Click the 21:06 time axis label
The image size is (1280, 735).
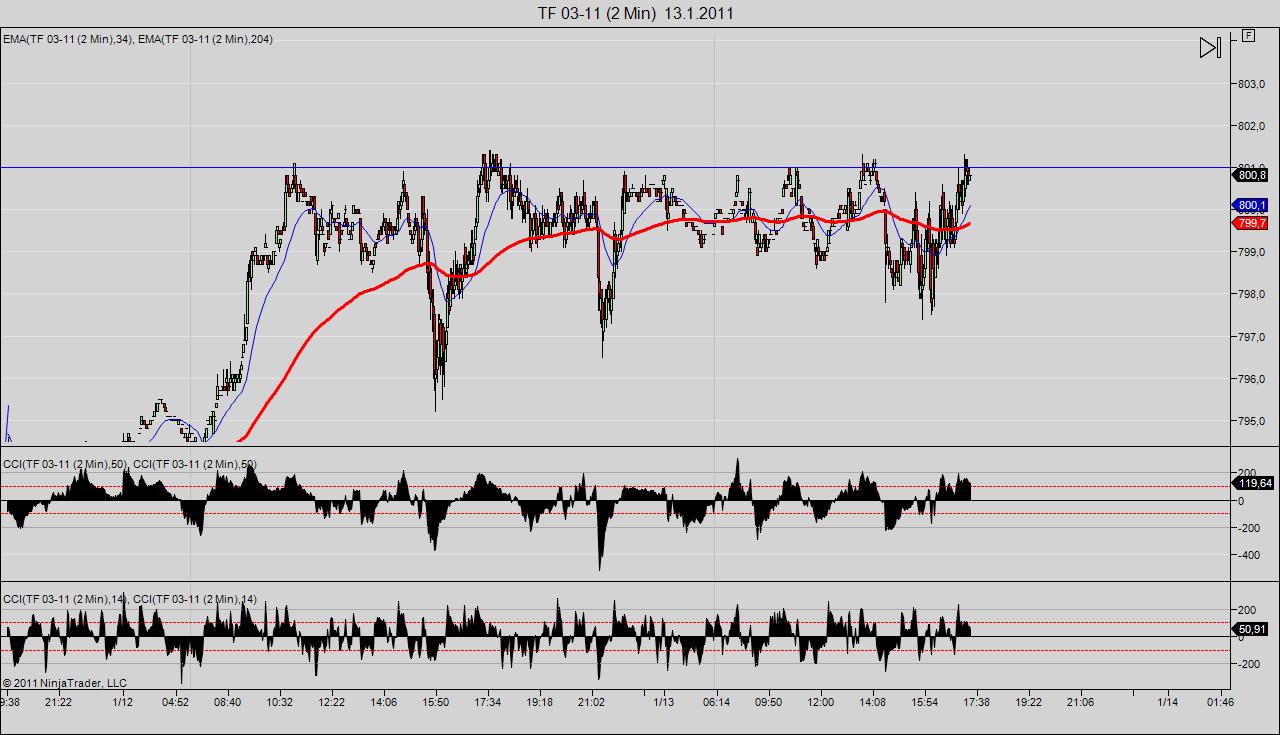(1080, 702)
